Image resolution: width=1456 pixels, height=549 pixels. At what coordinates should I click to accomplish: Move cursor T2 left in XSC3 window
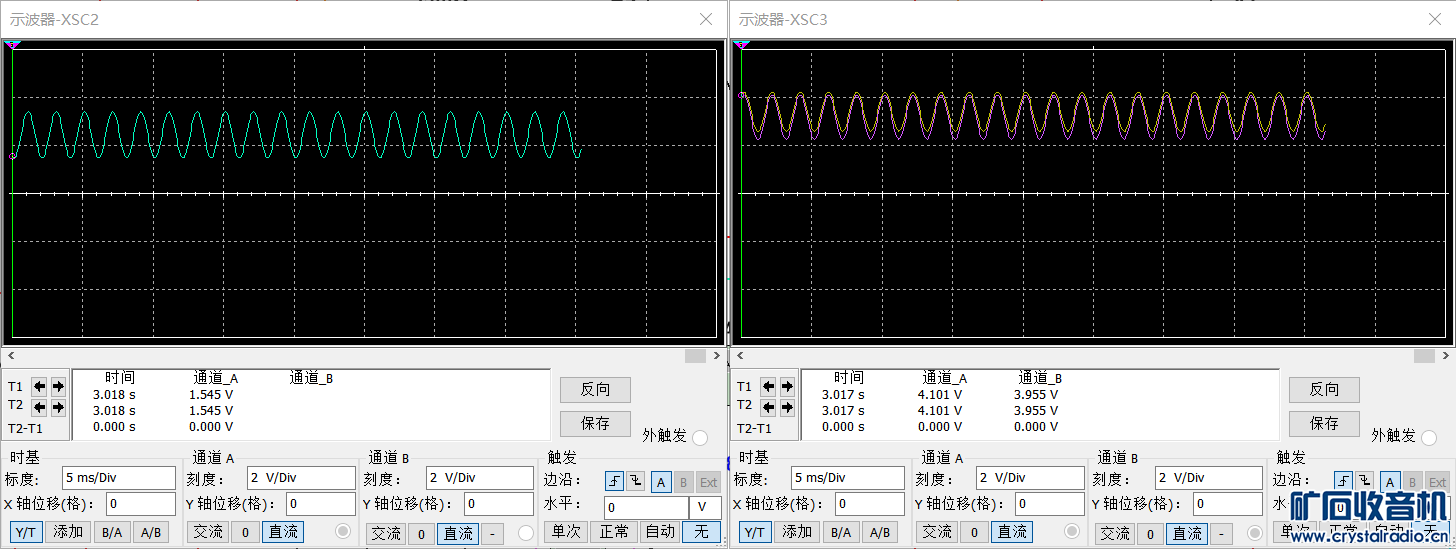(x=768, y=406)
